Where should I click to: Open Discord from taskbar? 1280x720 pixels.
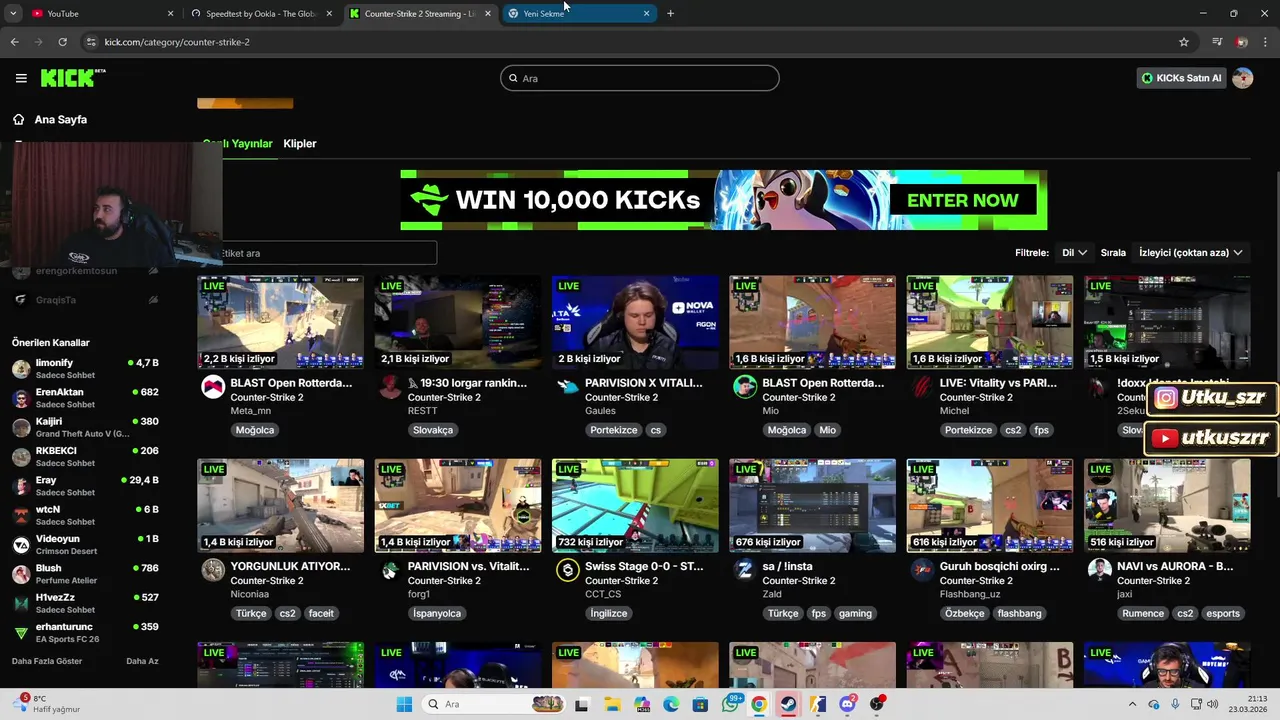pos(847,704)
